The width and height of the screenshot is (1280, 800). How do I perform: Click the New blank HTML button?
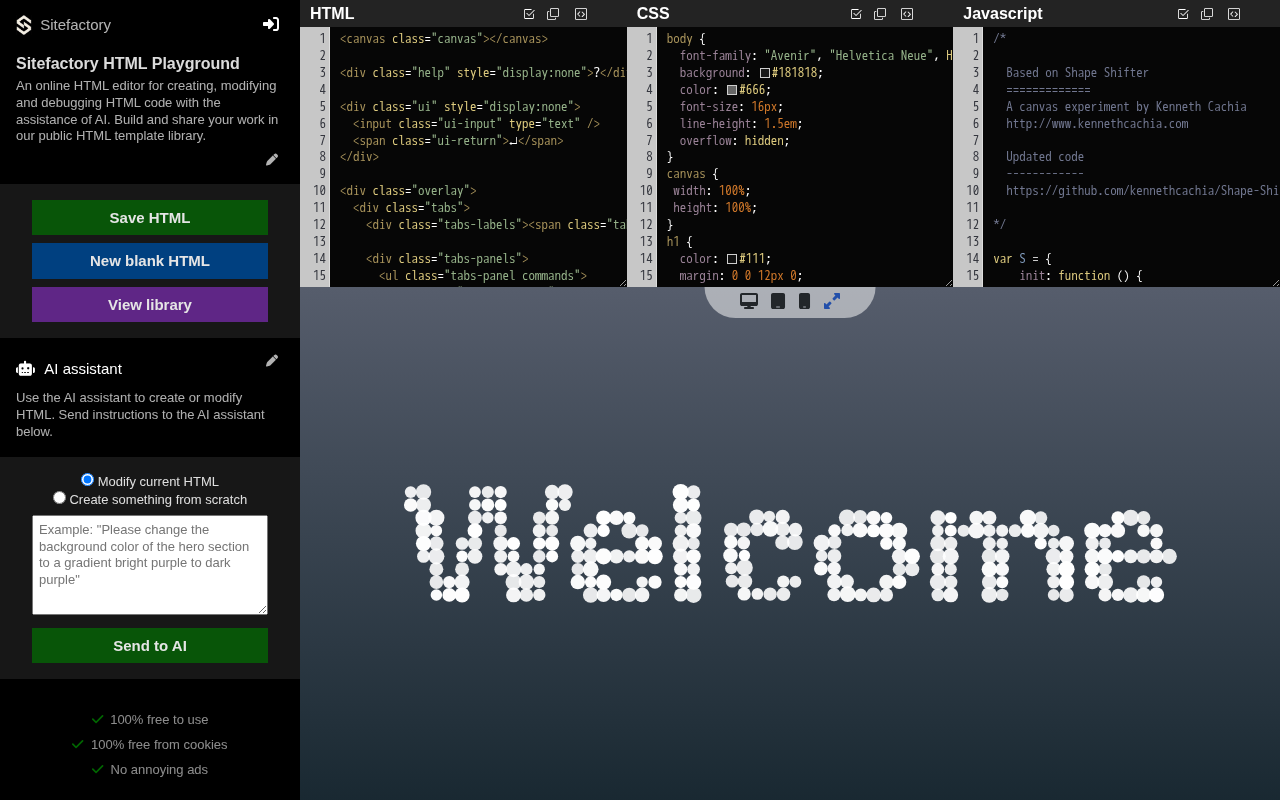coord(150,261)
